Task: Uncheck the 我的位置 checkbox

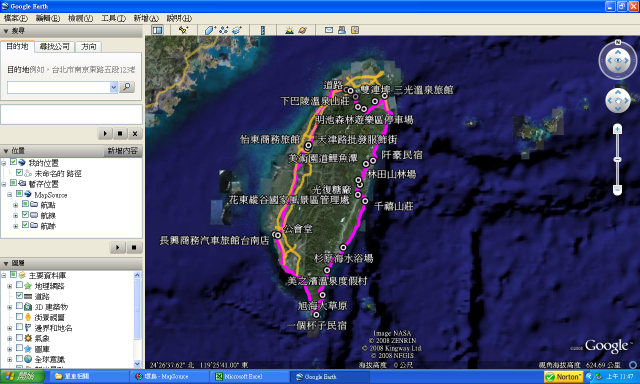Action: coord(13,162)
